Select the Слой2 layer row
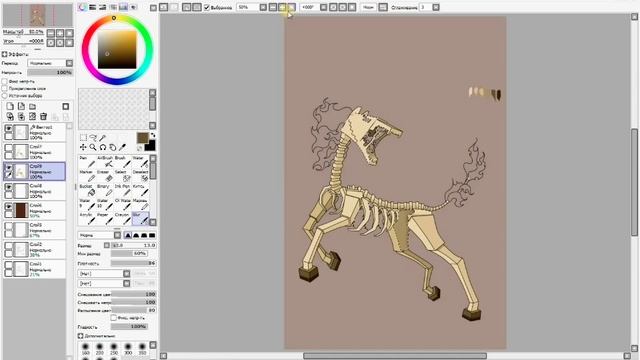 pos(34,250)
